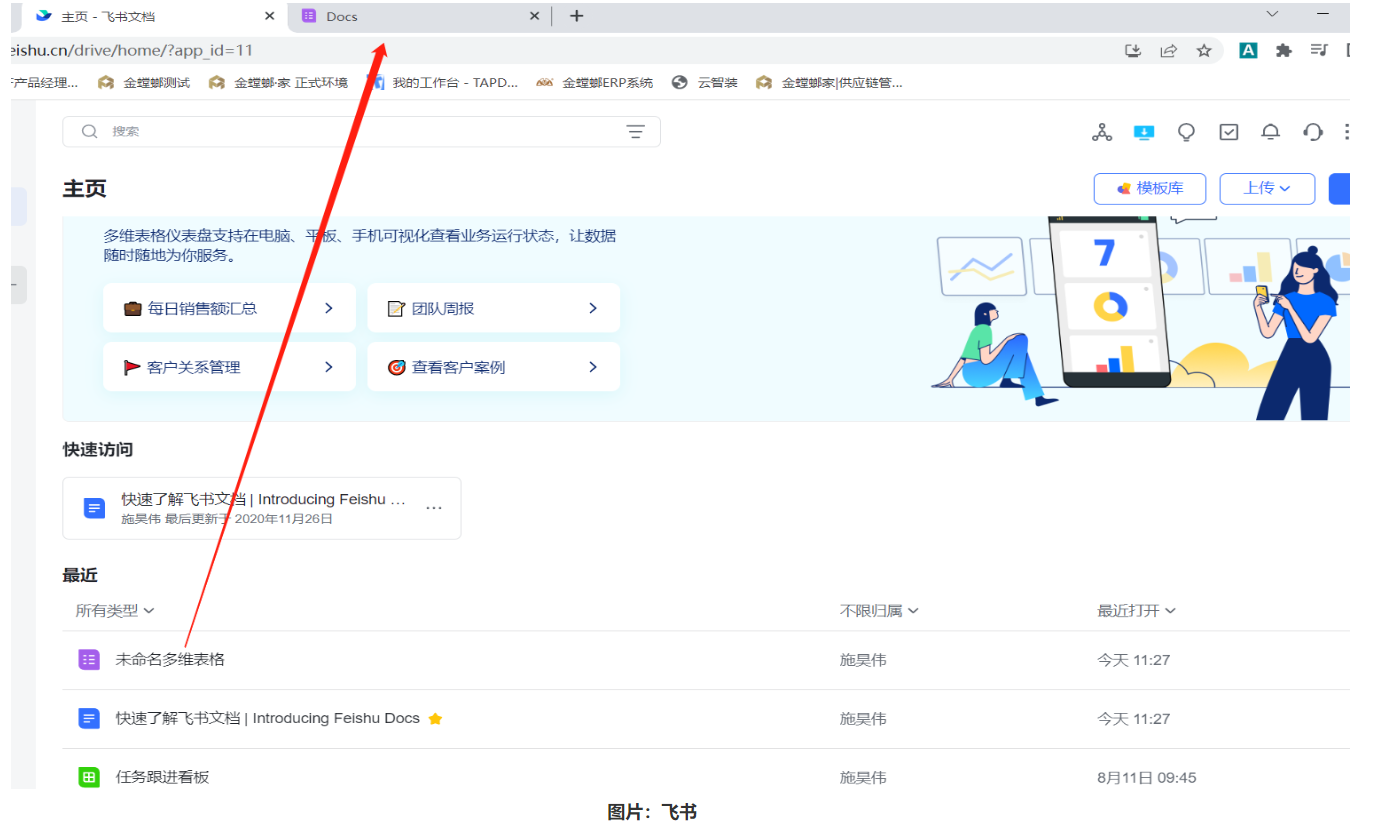
Task: Open the 任务跟进看板 file
Action: point(163,777)
